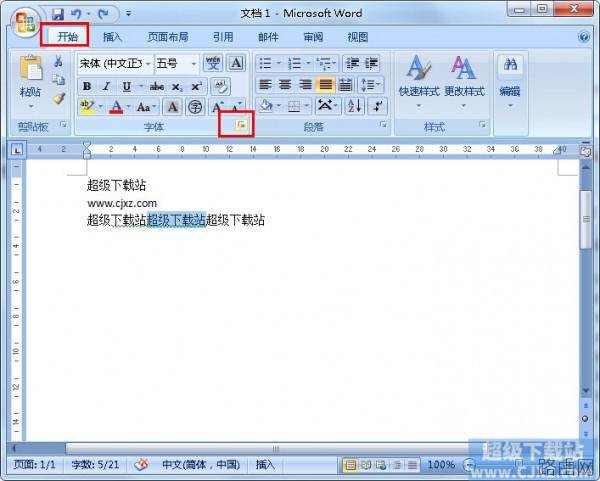The height and width of the screenshot is (481, 600).
Task: Apply yellow text highlight color
Action: 87,107
